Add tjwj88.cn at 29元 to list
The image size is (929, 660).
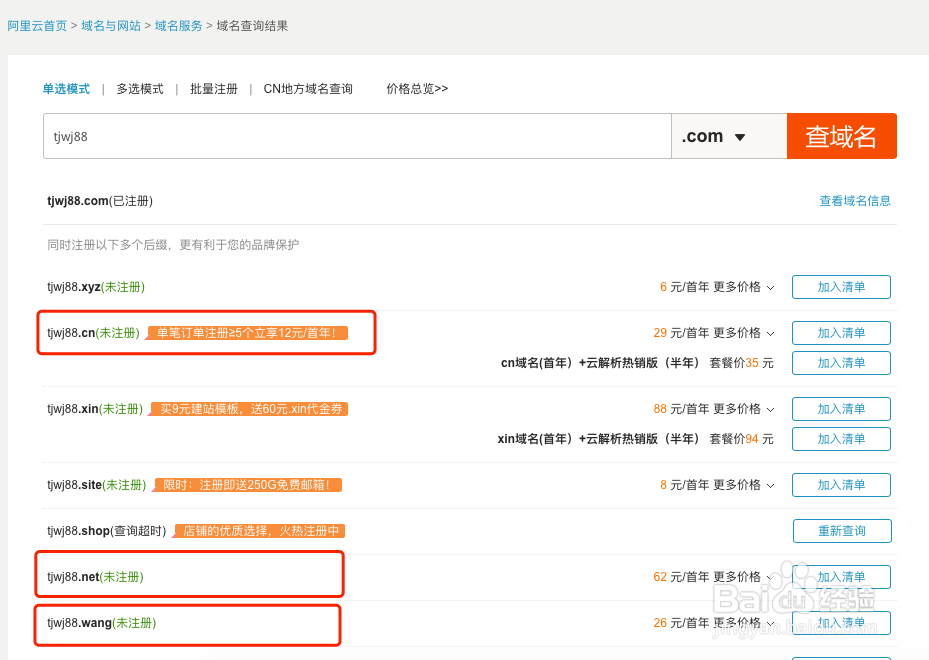tap(841, 333)
